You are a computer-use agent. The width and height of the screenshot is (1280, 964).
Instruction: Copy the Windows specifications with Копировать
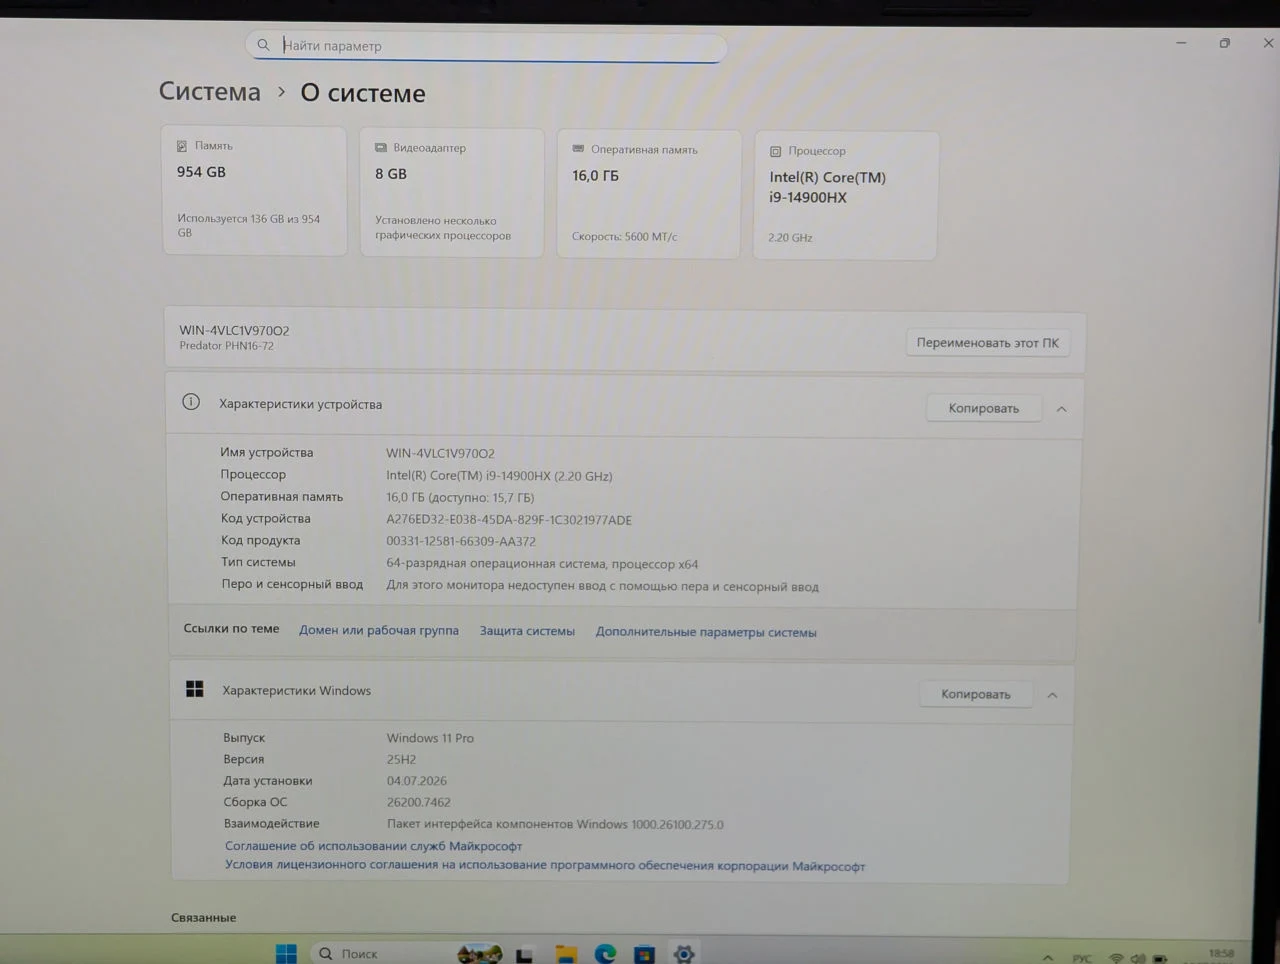point(976,694)
